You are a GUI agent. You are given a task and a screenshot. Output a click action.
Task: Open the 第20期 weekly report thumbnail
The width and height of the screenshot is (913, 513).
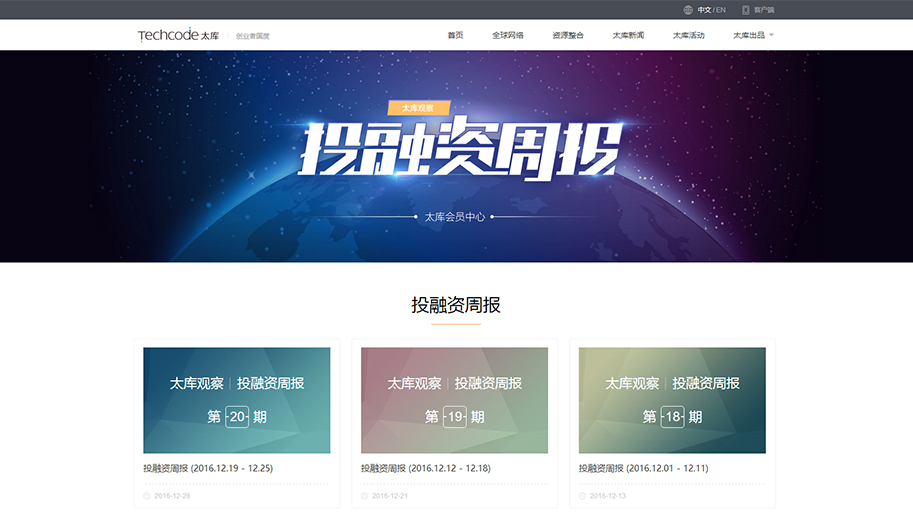tap(236, 400)
